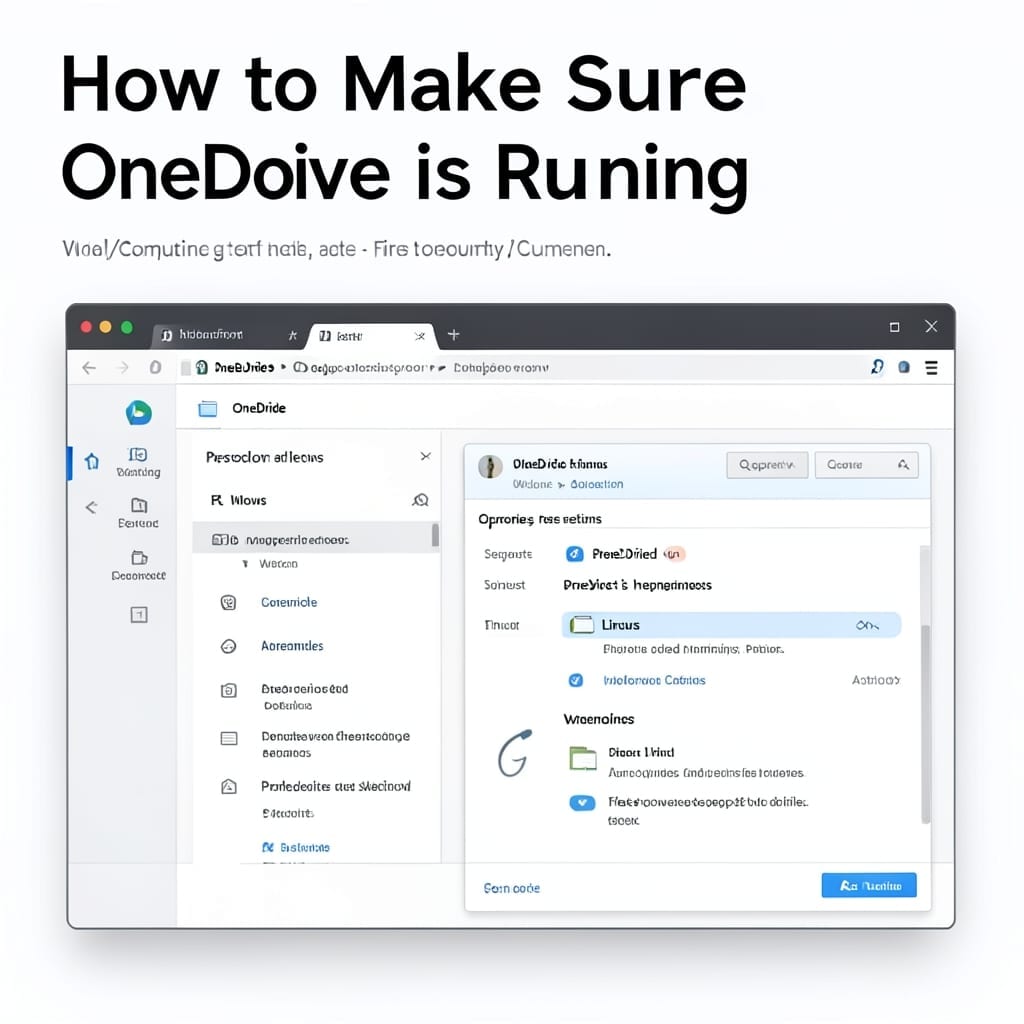Screen dimensions: 1024x1024
Task: Click the large curved arrow icon in dialog
Action: [x=515, y=753]
